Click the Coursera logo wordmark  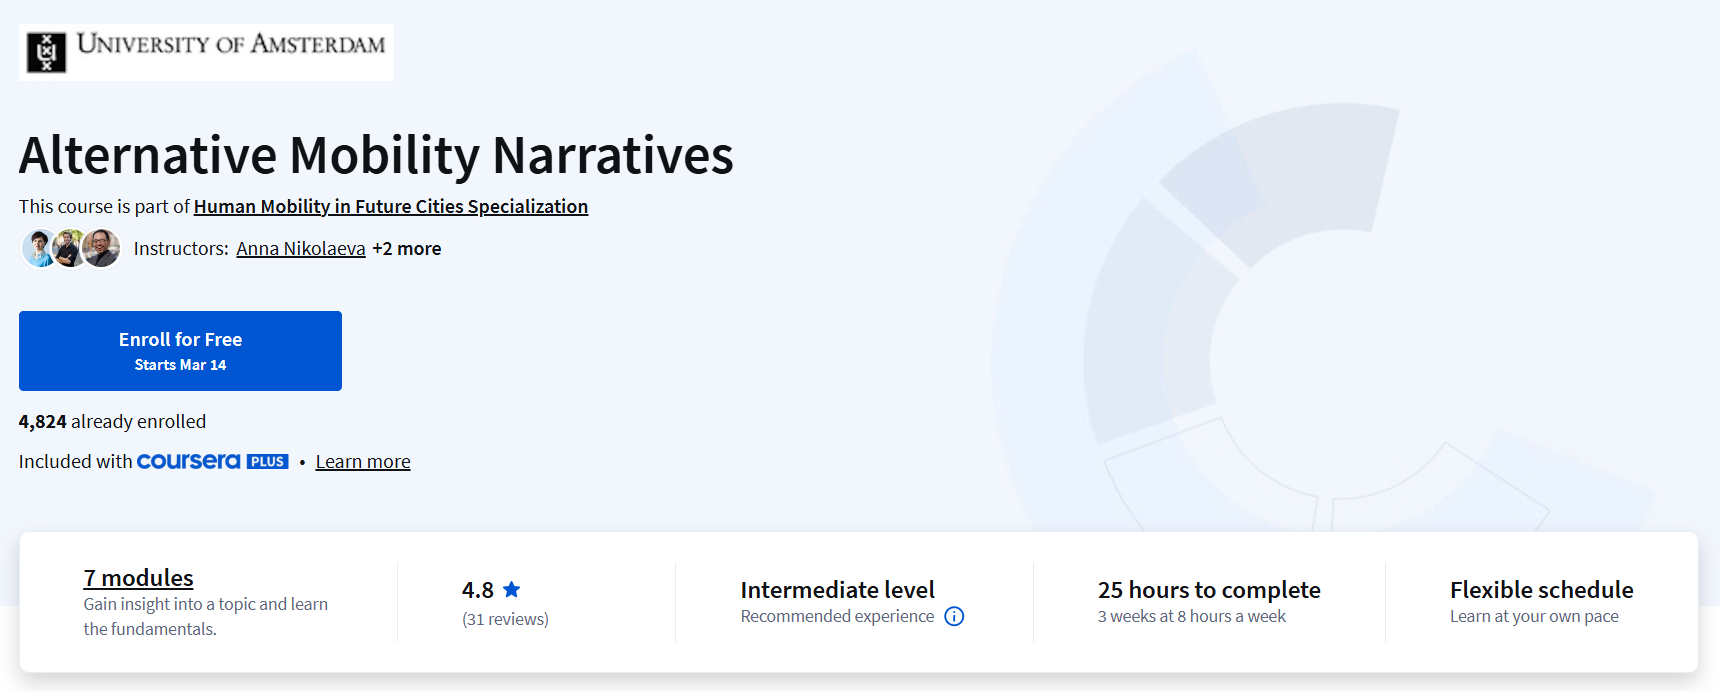188,461
